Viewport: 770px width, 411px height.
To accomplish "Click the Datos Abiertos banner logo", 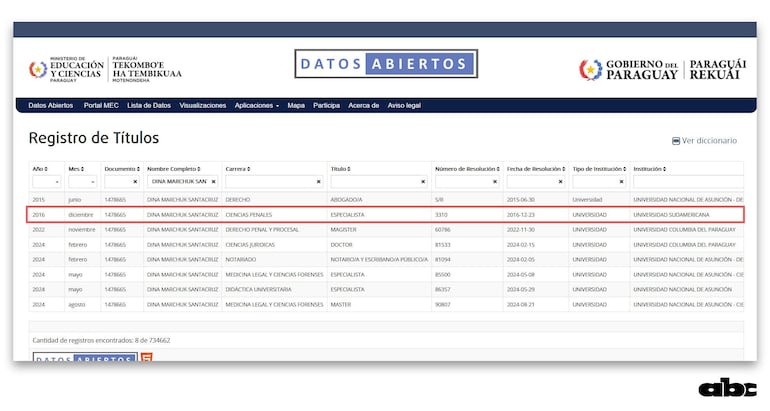I will click(386, 64).
